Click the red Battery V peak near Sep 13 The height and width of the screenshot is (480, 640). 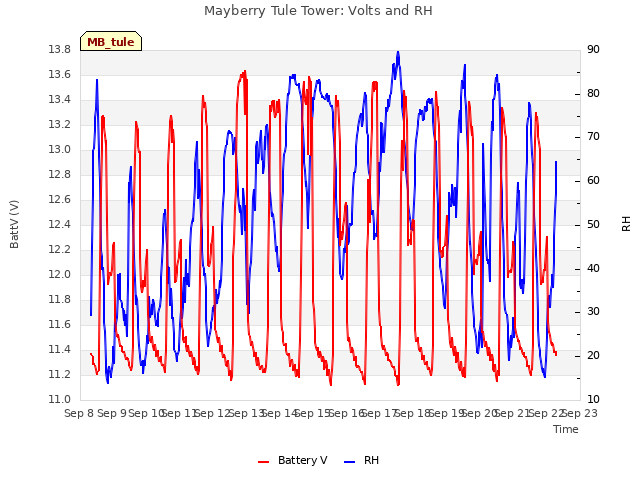pyautogui.click(x=244, y=71)
